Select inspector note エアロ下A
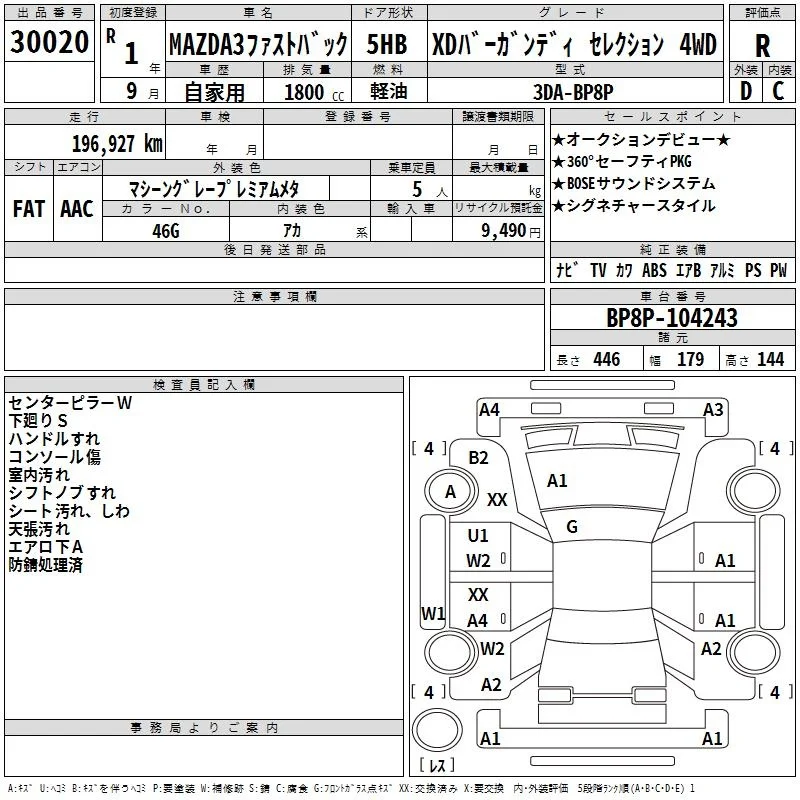The height and width of the screenshot is (800, 800). [46, 547]
